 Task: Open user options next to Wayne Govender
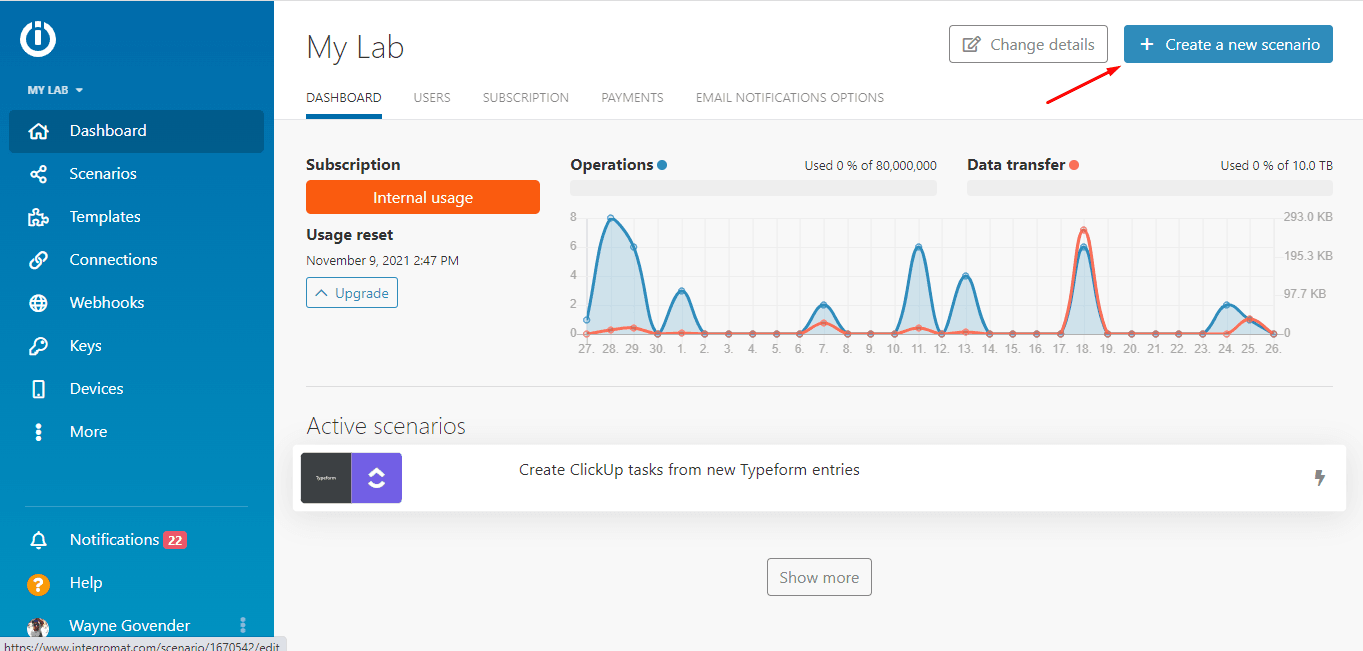click(243, 626)
